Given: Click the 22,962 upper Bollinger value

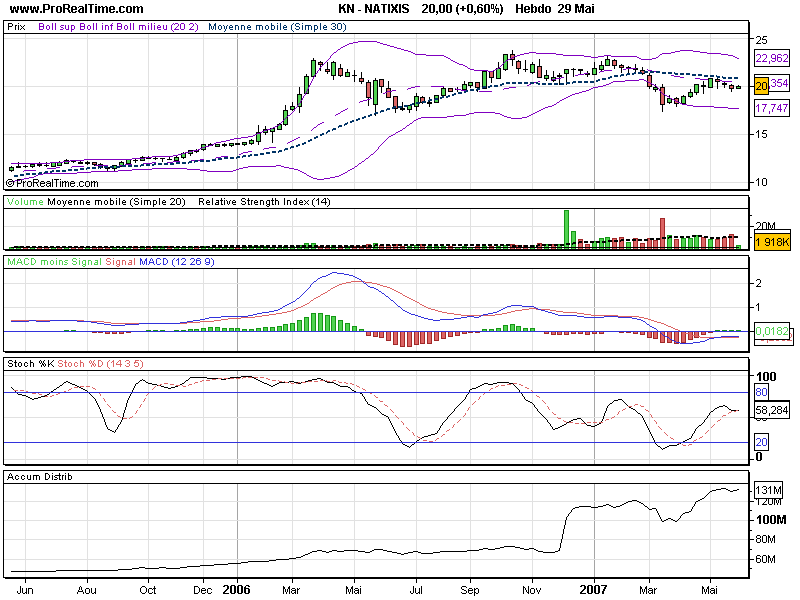Looking at the screenshot, I should pos(772,58).
